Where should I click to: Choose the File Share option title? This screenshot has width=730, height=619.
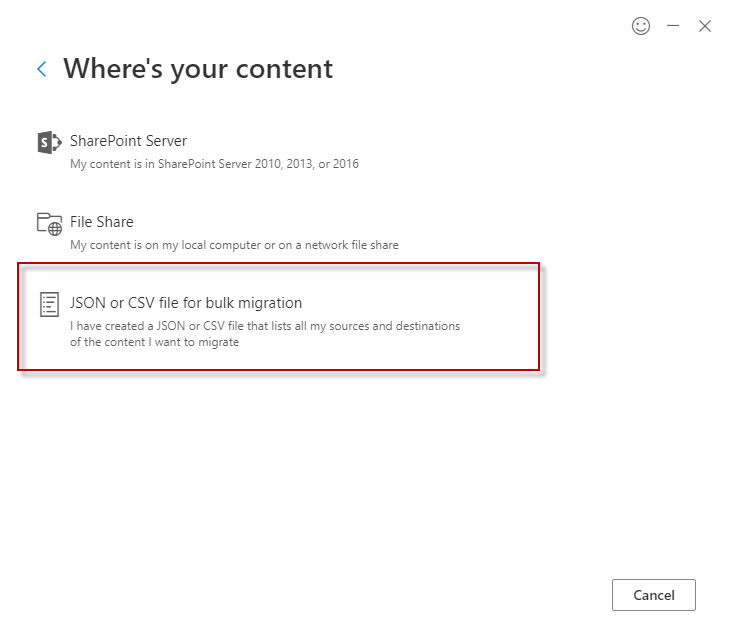point(101,222)
